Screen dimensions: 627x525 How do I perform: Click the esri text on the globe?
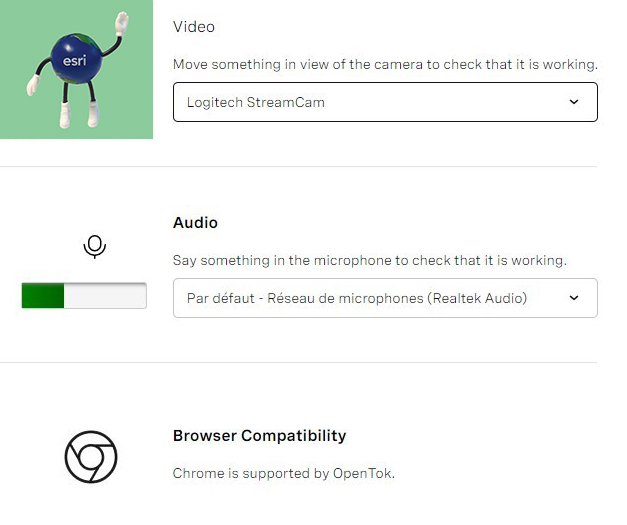point(76,59)
